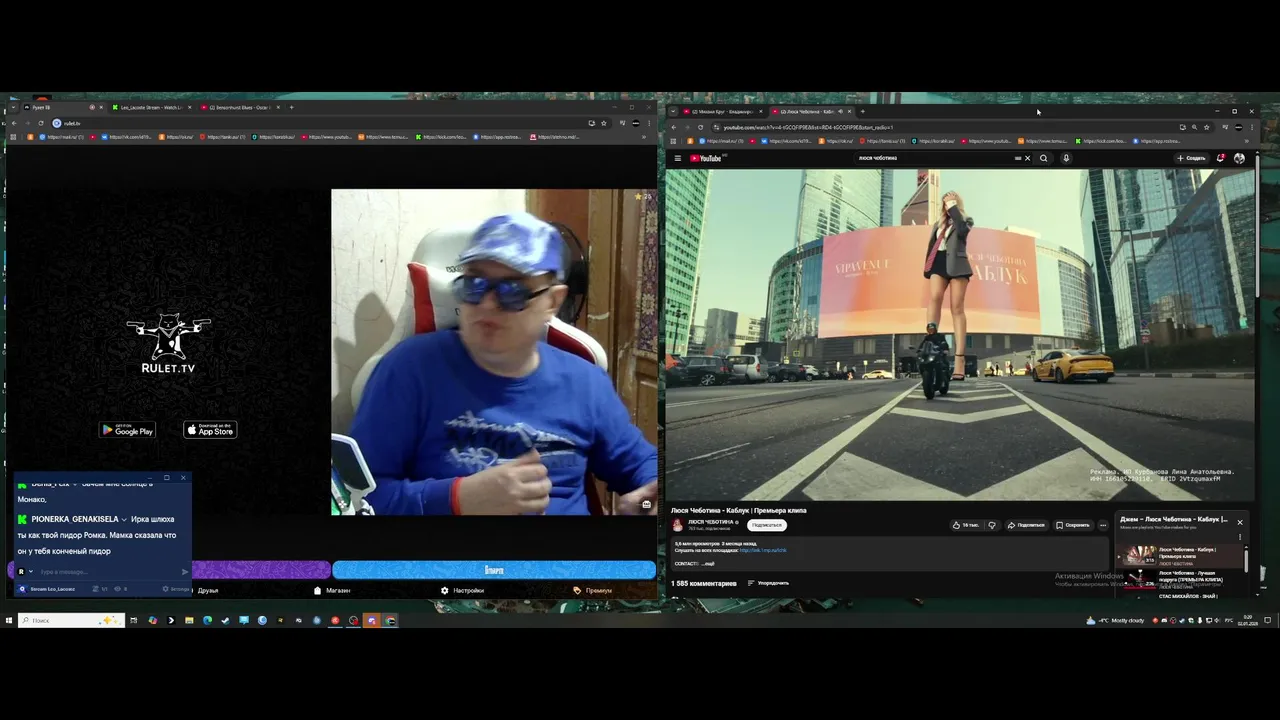Close the chat overlay popup
This screenshot has width=1280, height=720.
click(183, 478)
